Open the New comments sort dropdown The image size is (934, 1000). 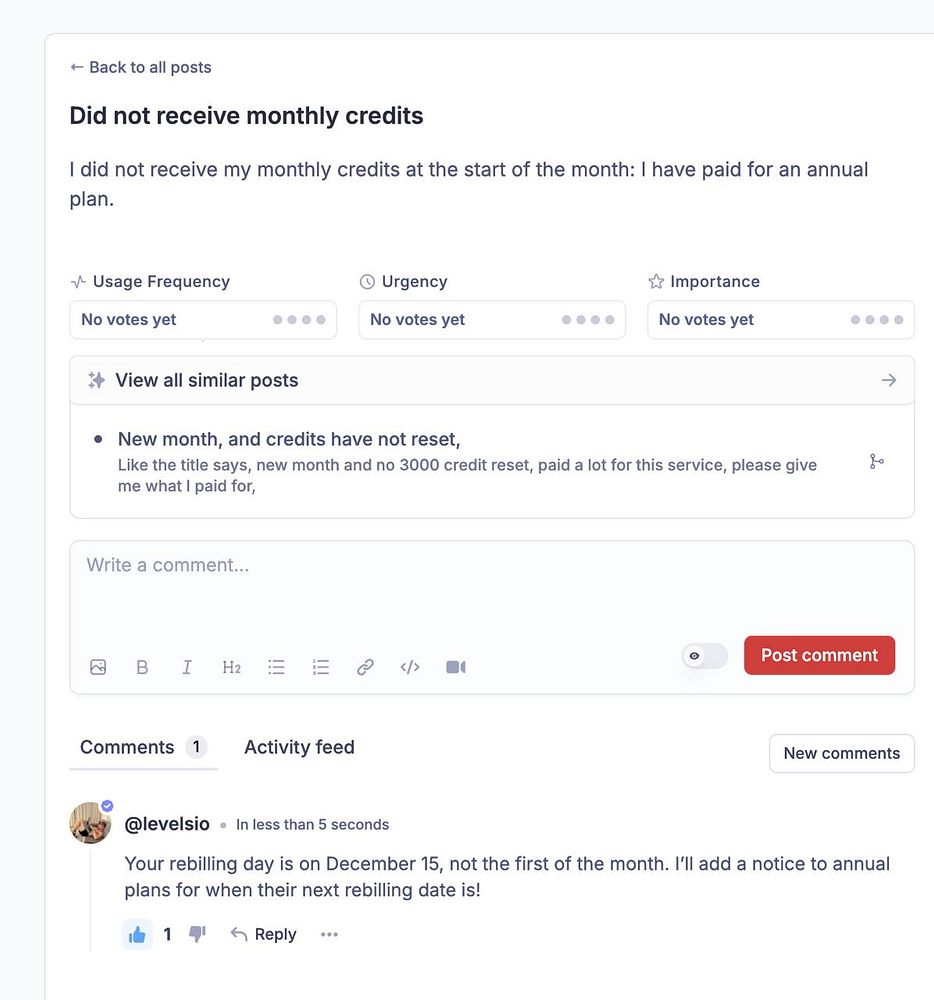(x=841, y=753)
